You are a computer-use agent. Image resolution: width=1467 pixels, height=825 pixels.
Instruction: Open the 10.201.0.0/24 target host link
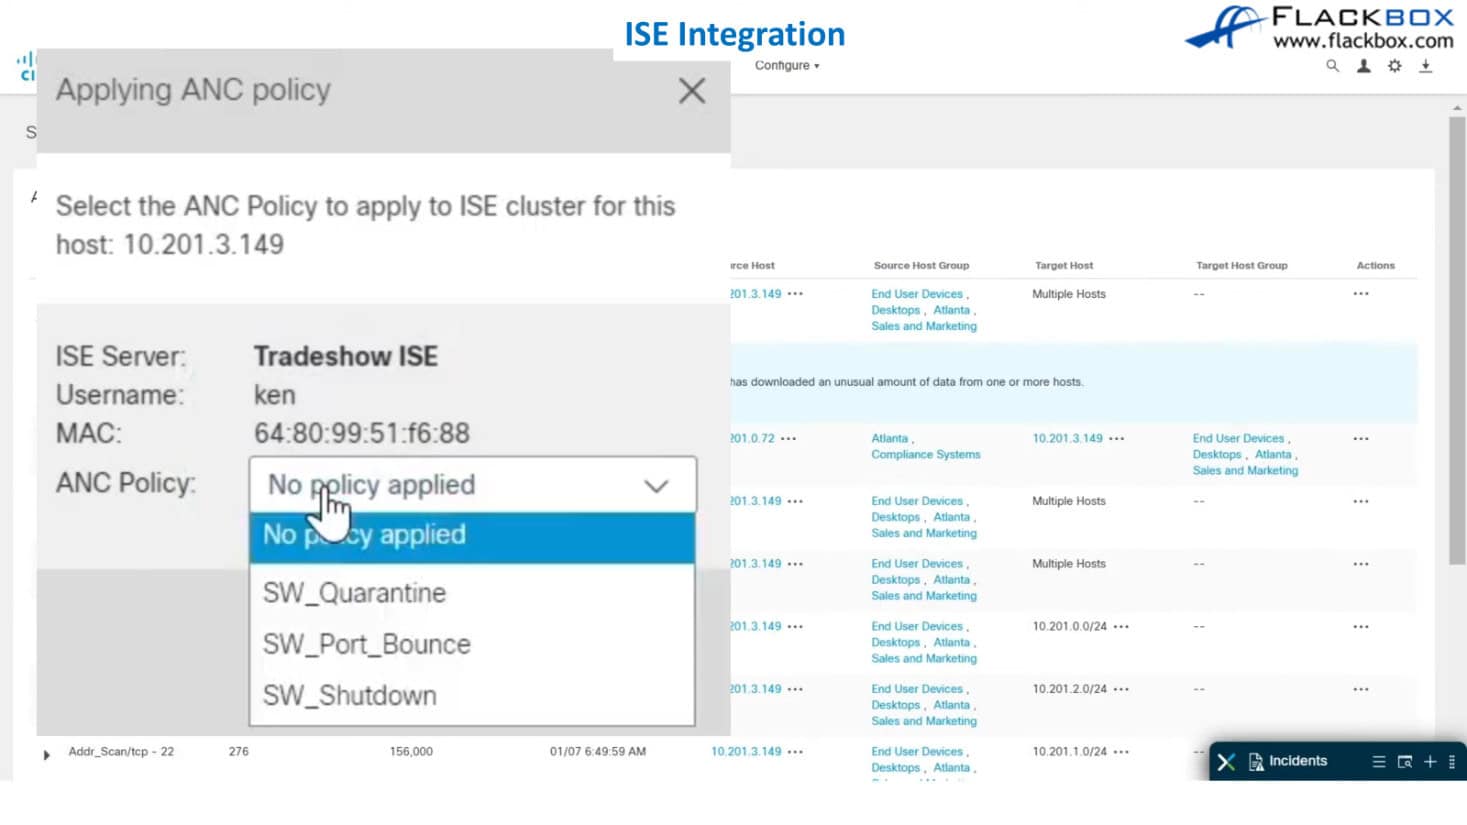click(1069, 627)
